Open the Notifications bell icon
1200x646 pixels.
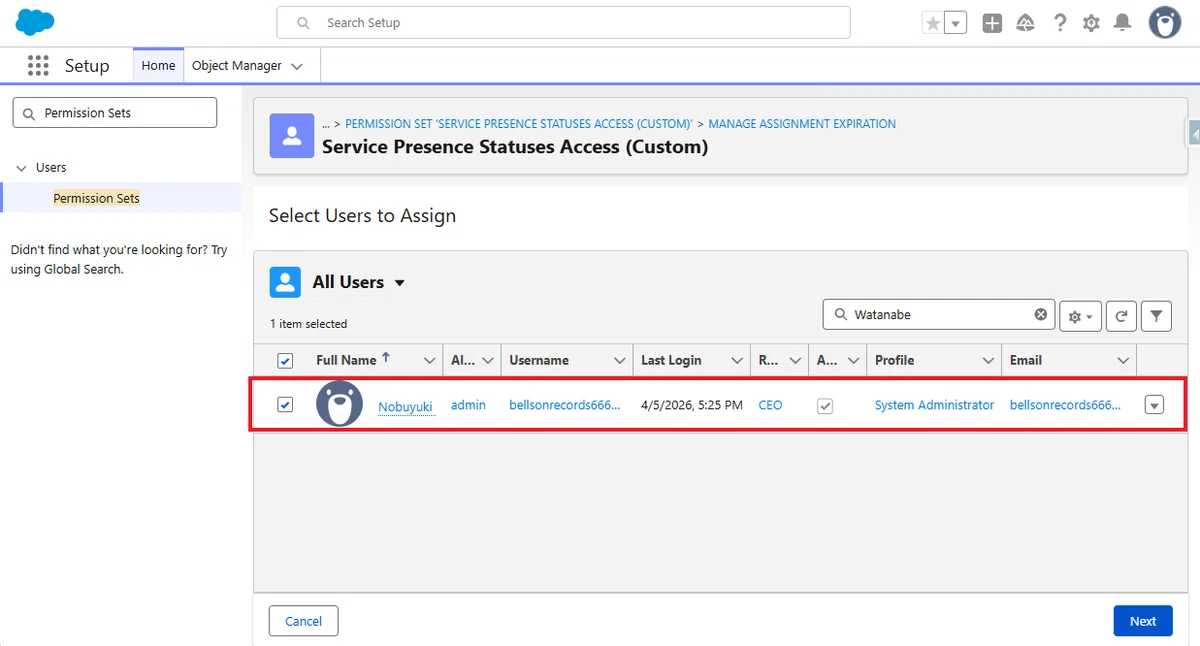(x=1123, y=23)
